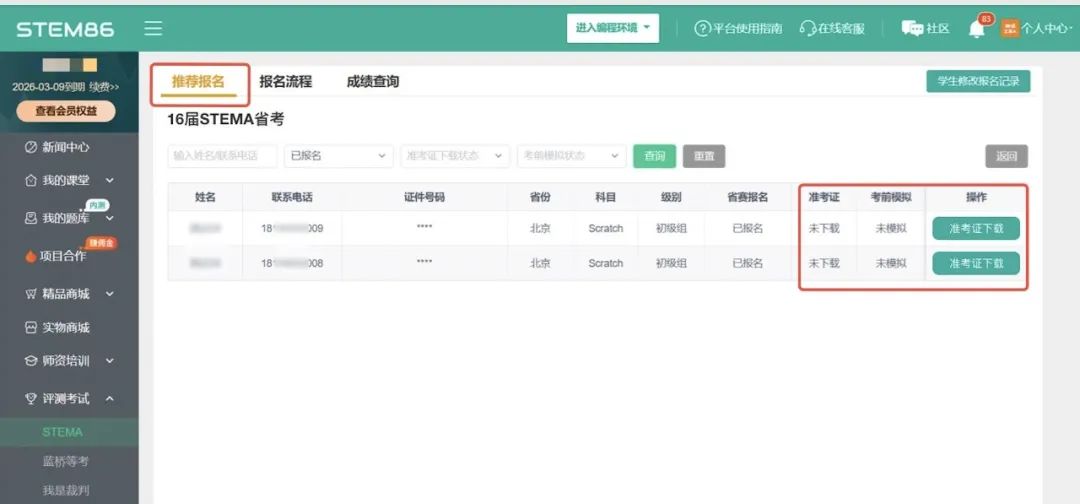
Task: Click the red 83 notification badge
Action: click(986, 19)
